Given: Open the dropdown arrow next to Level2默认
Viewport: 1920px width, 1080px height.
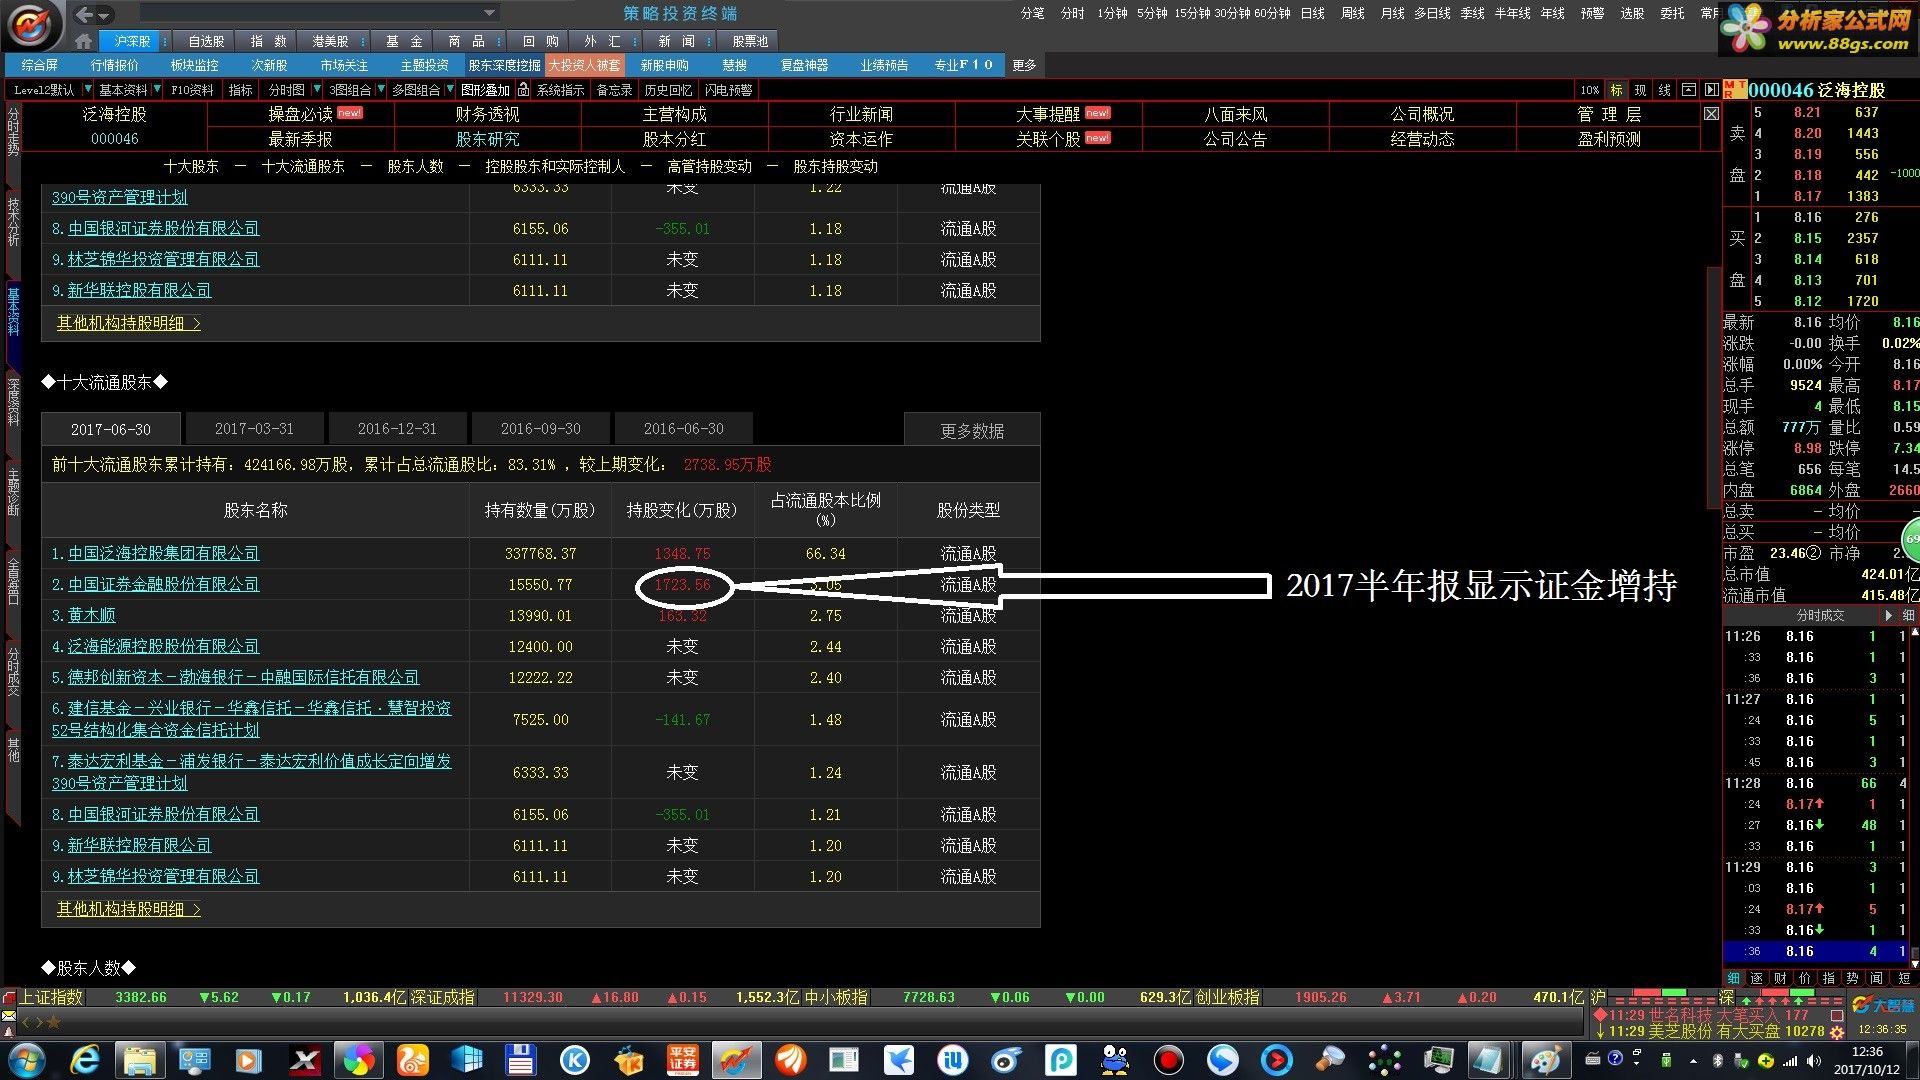Looking at the screenshot, I should click(x=87, y=90).
